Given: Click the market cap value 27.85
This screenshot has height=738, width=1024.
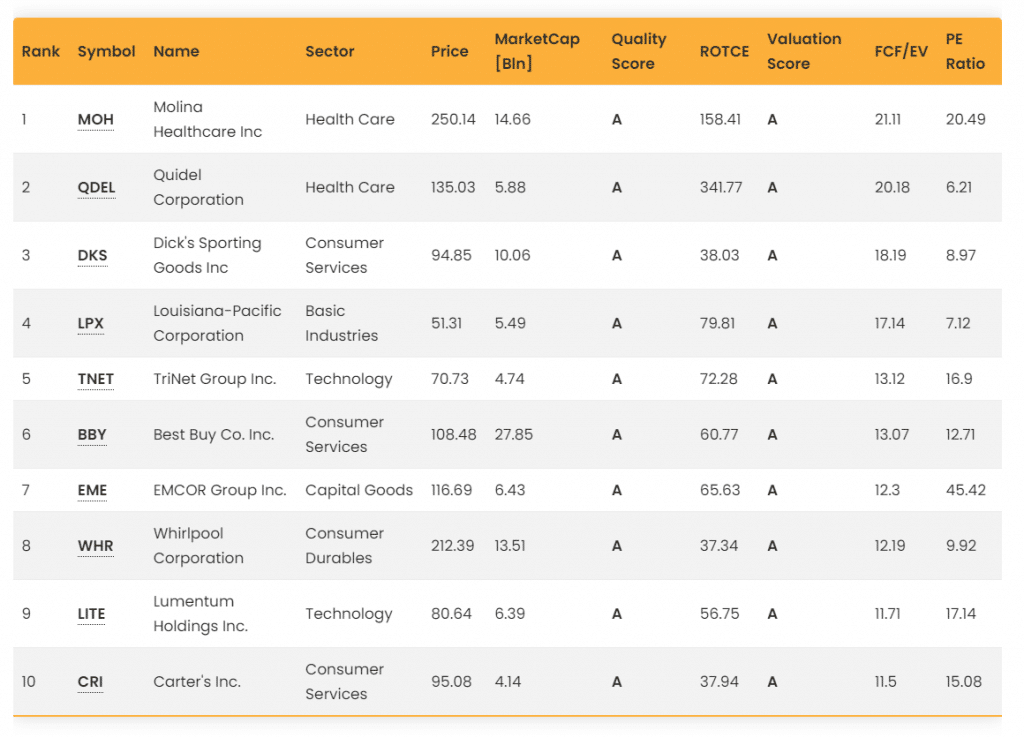Looking at the screenshot, I should 513,434.
